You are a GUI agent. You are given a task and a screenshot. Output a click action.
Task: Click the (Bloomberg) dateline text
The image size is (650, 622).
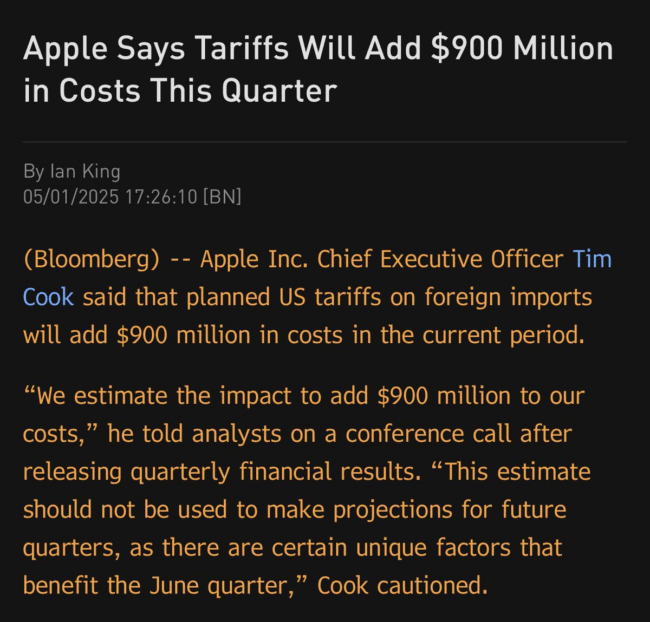(x=92, y=259)
